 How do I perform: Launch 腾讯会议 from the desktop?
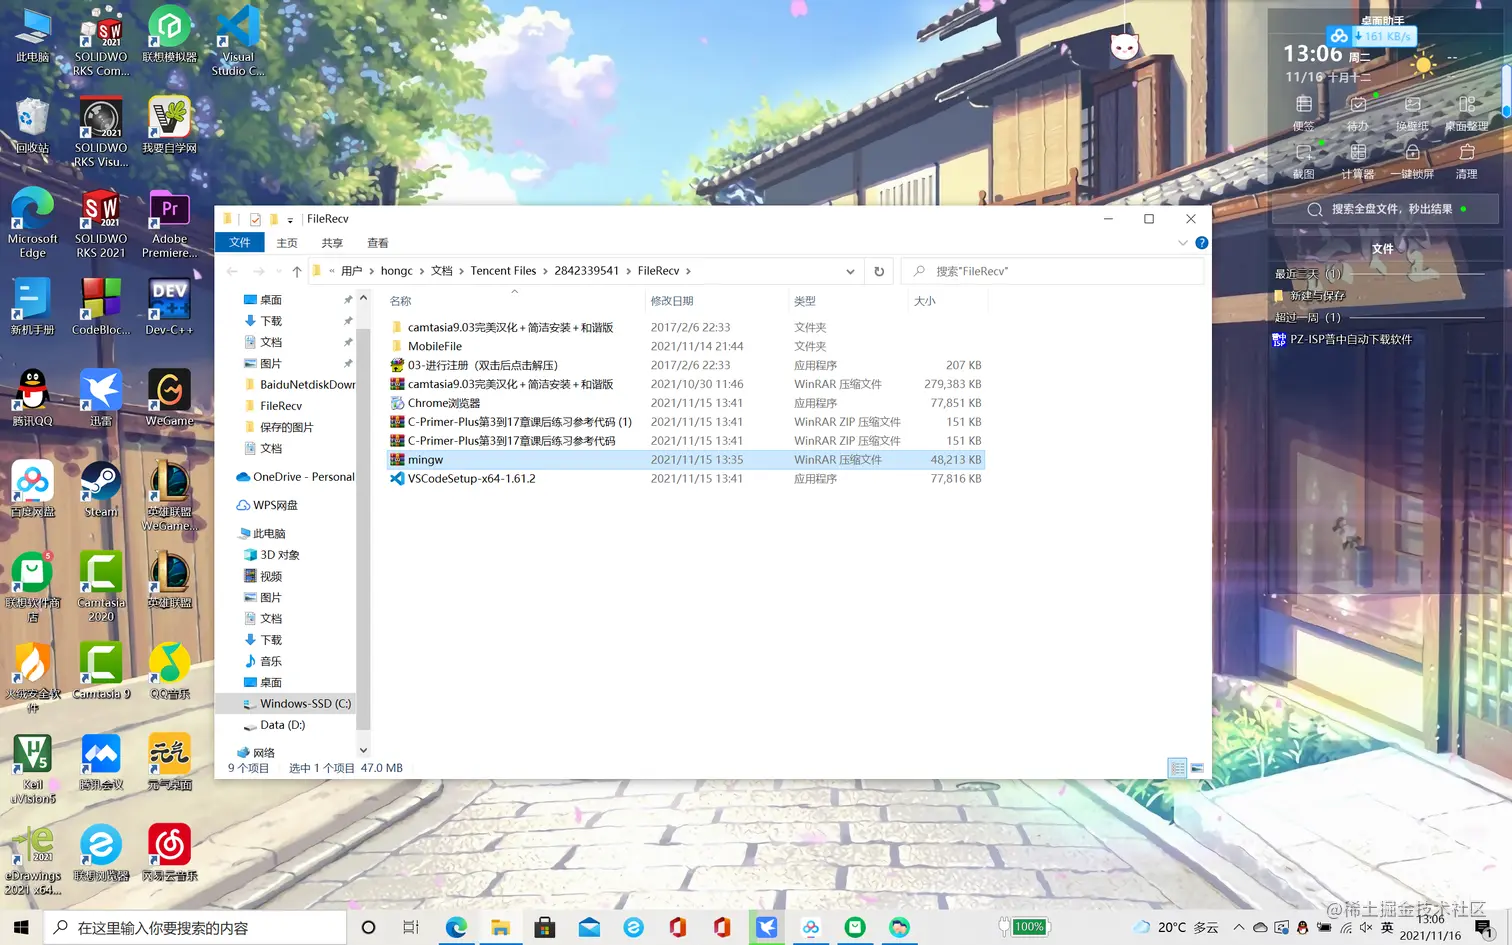(x=101, y=761)
